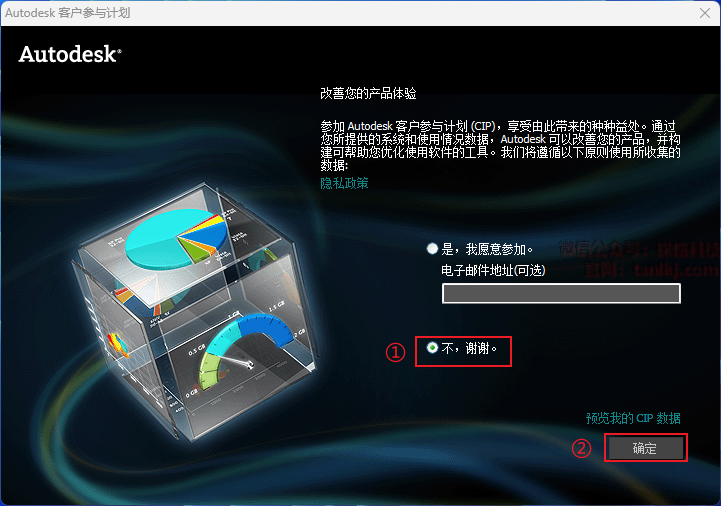Click the pie chart on the cube
Viewport: 721px width, 506px height.
177,239
